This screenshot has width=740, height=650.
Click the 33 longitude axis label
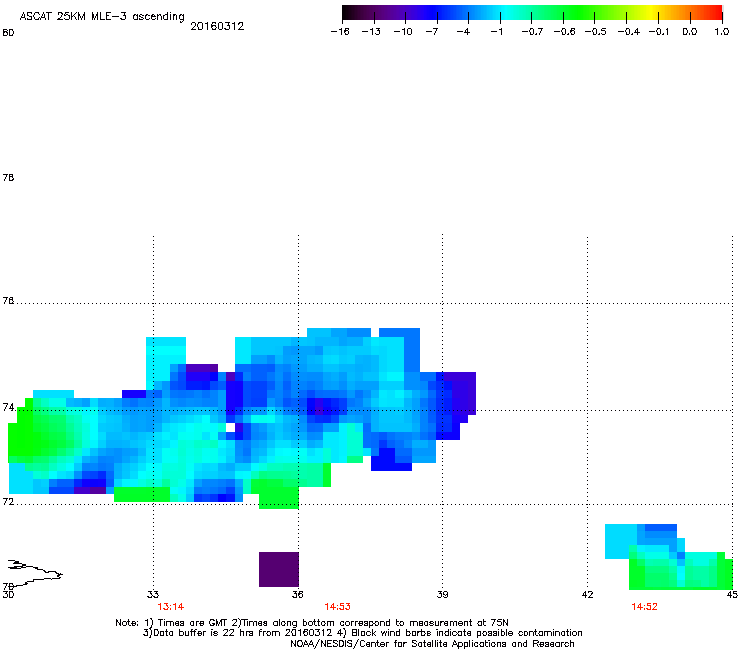pos(153,594)
